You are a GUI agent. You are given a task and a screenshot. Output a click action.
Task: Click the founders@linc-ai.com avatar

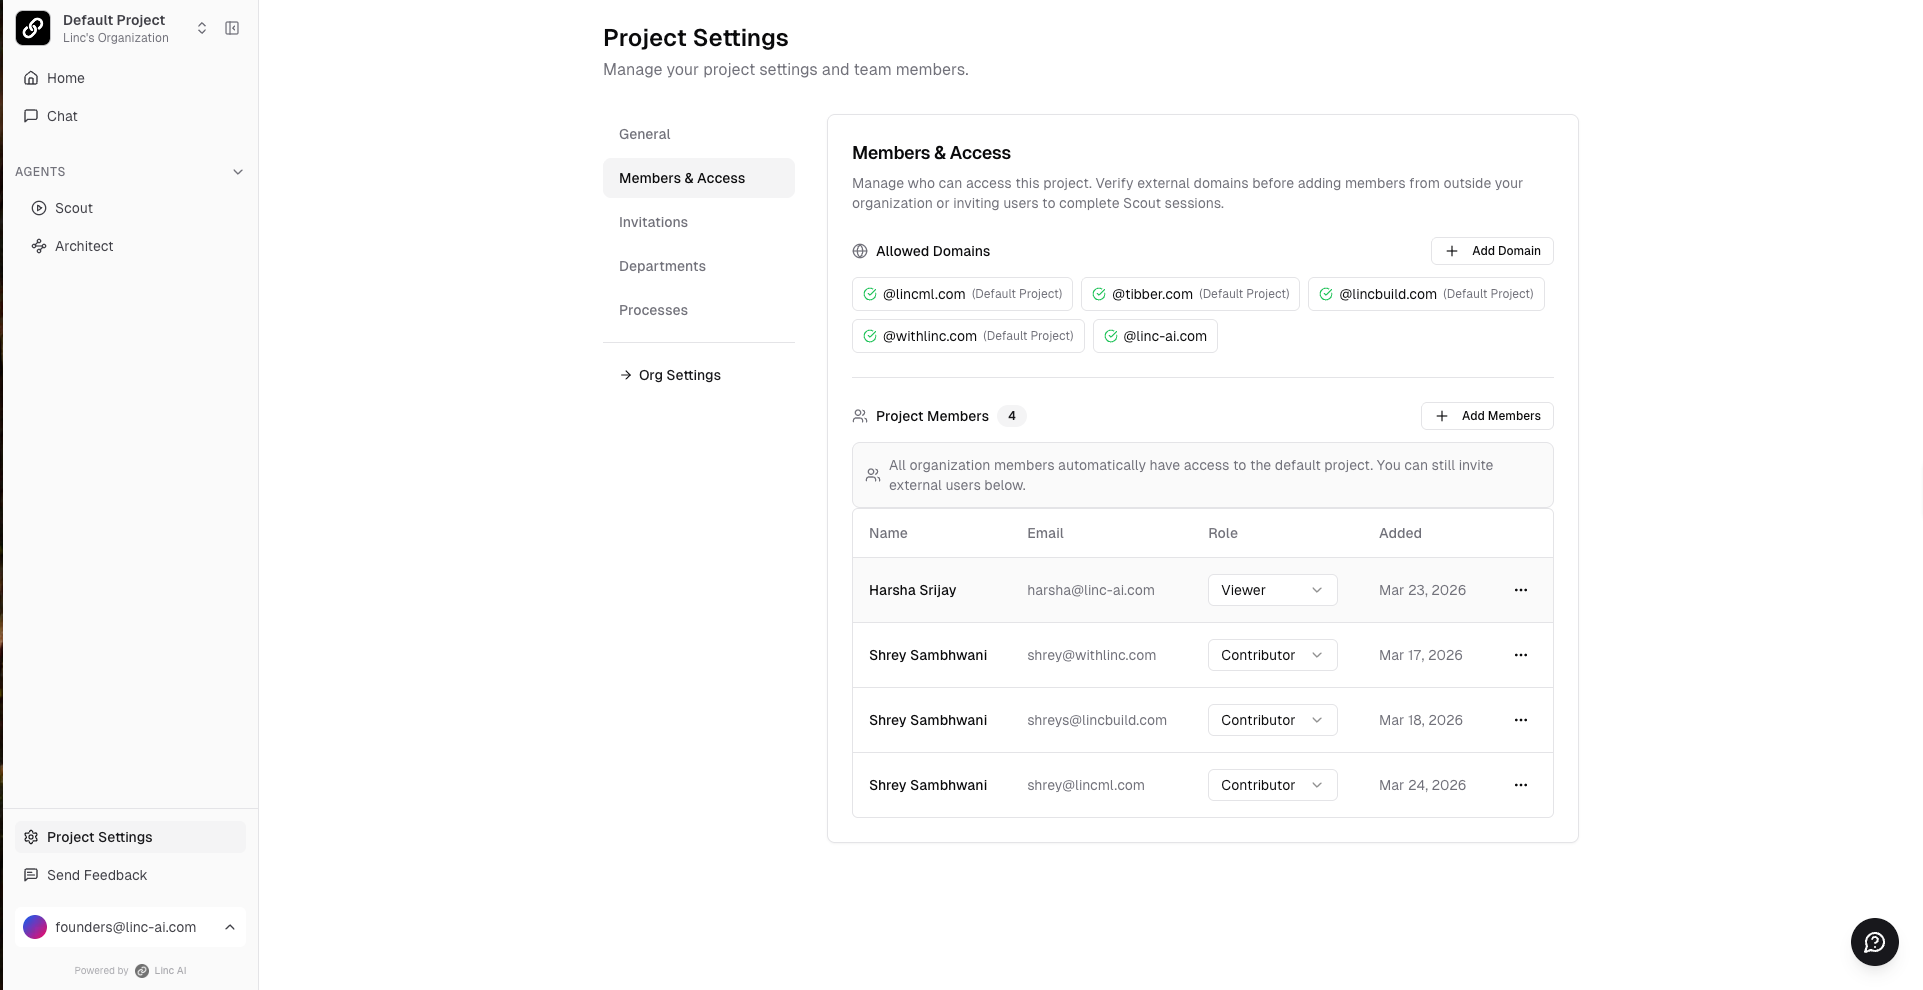[x=35, y=927]
